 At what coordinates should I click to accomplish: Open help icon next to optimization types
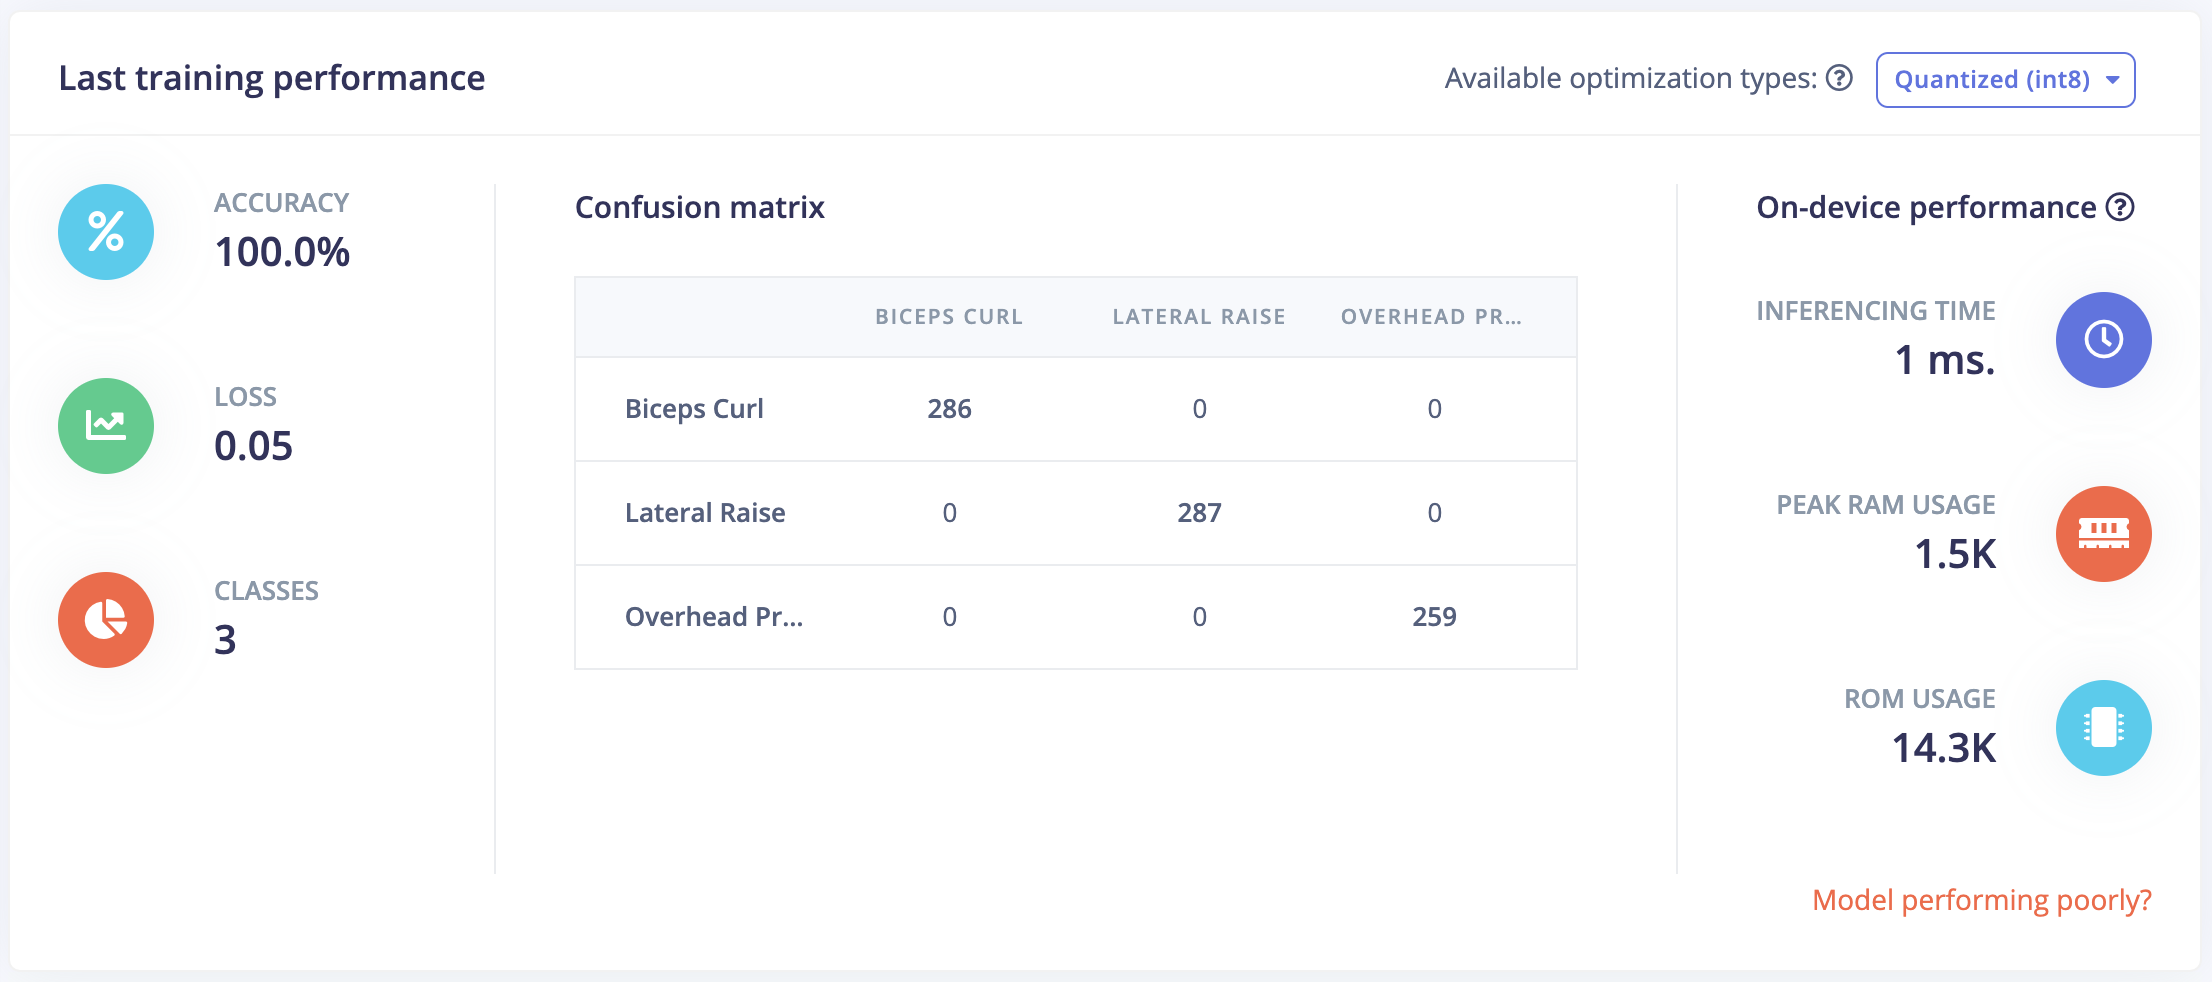pos(1839,78)
